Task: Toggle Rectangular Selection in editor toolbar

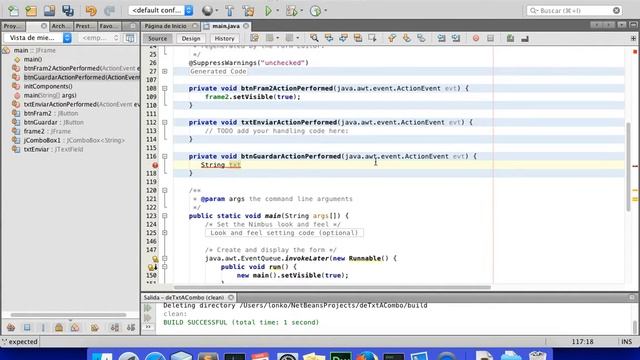Action: click(372, 38)
